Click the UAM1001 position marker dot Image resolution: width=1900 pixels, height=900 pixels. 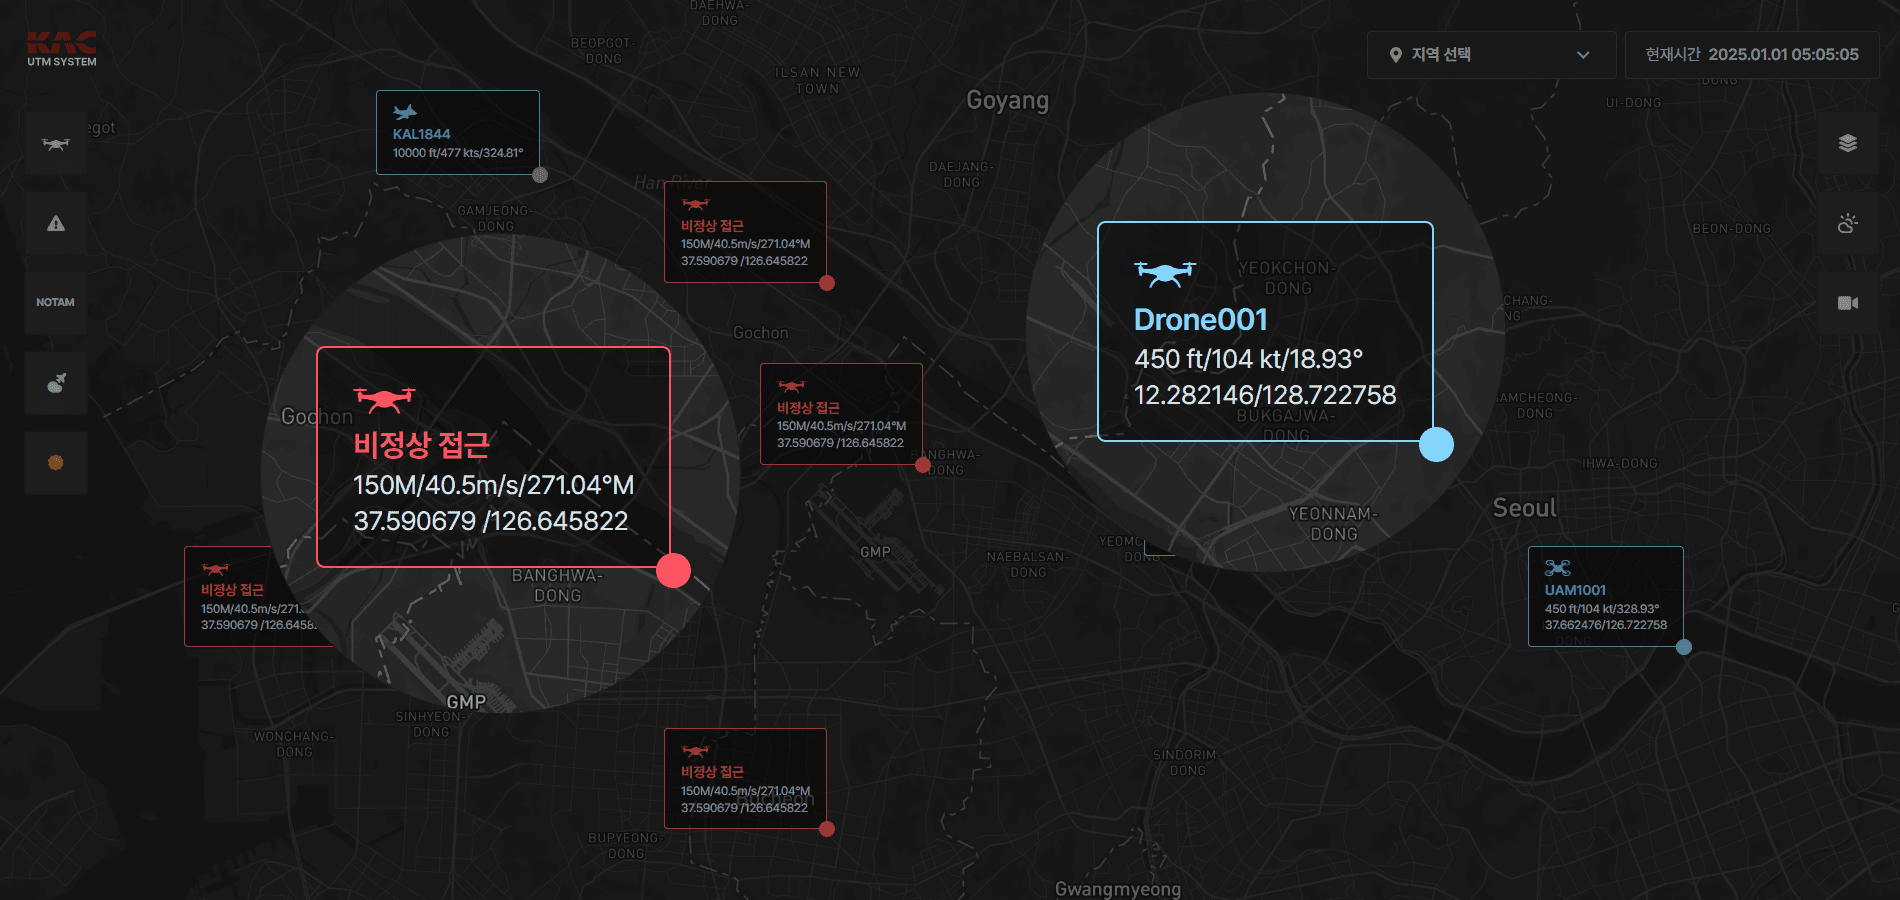(1684, 647)
